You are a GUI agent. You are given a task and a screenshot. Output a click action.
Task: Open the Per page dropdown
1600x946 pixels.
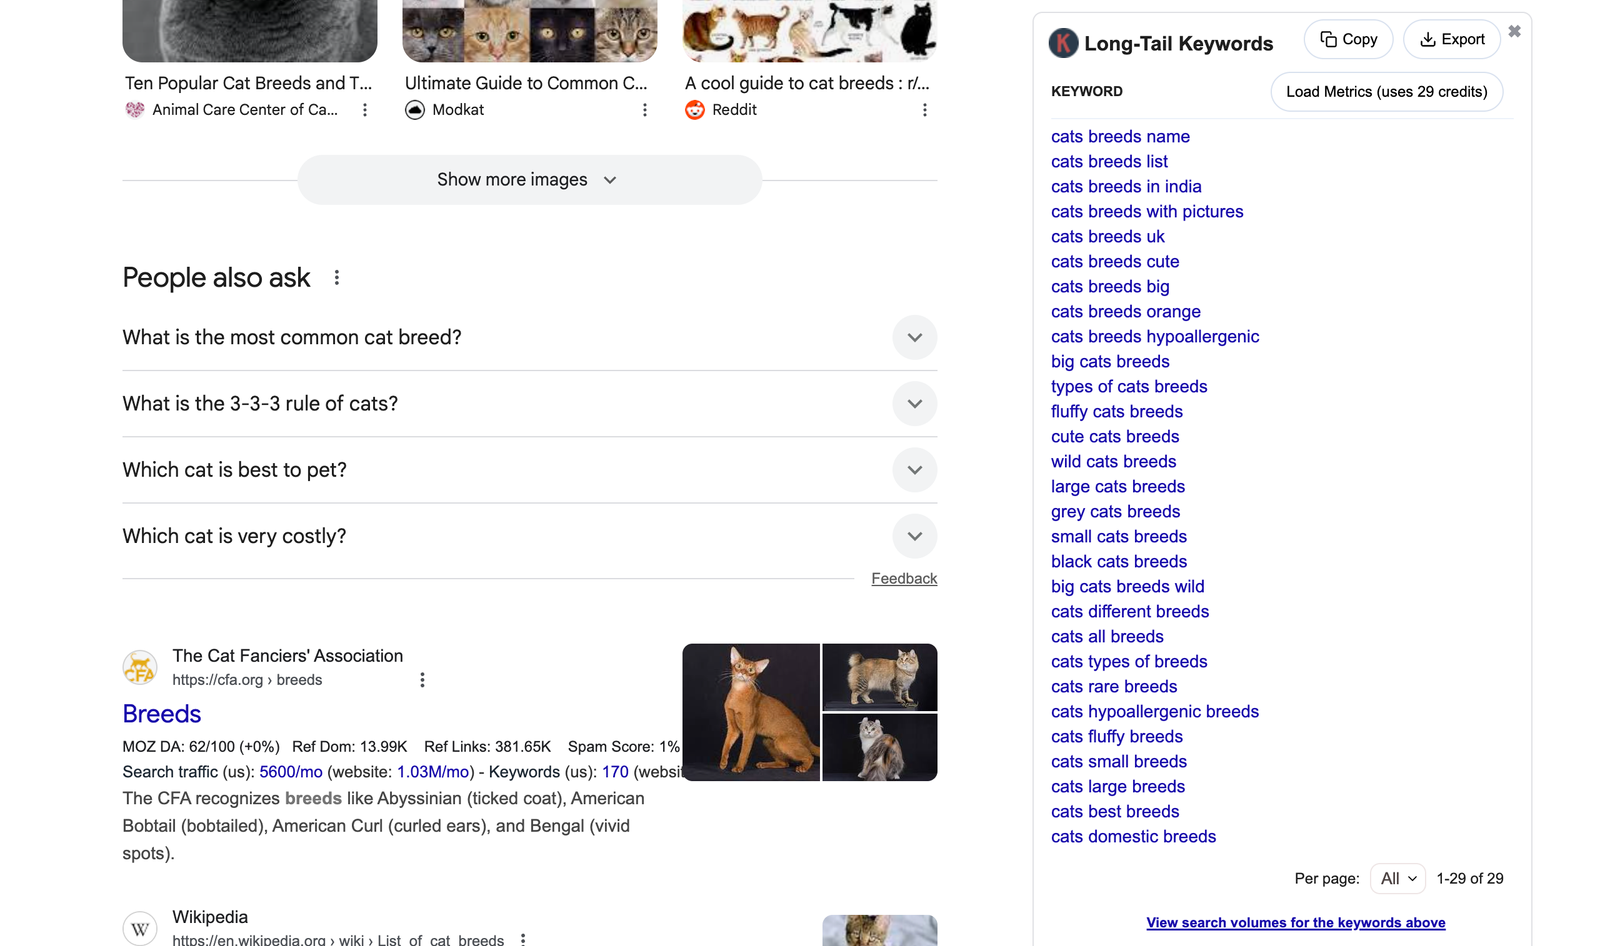pyautogui.click(x=1398, y=879)
